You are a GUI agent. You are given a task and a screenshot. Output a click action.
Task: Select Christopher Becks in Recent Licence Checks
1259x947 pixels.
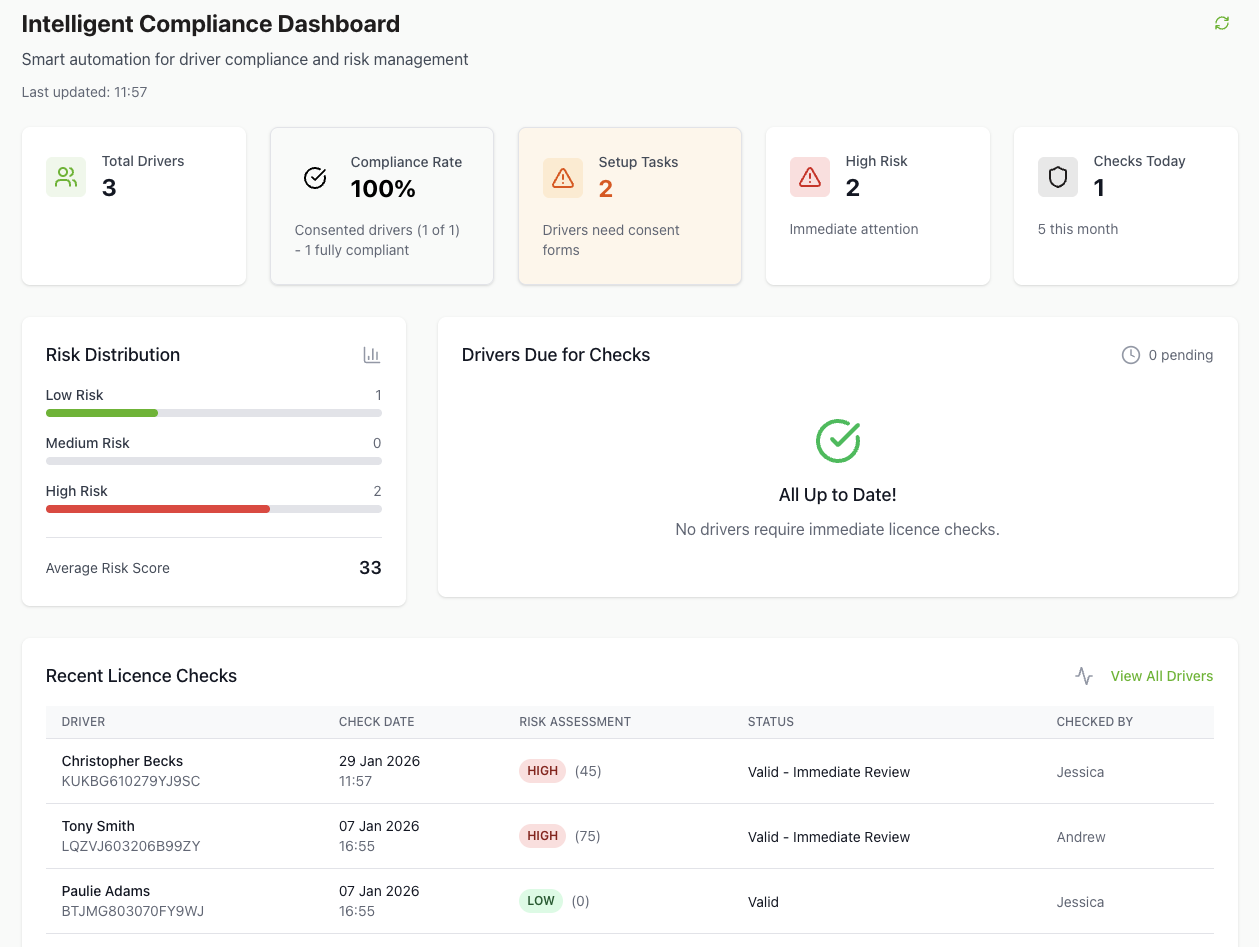click(122, 760)
